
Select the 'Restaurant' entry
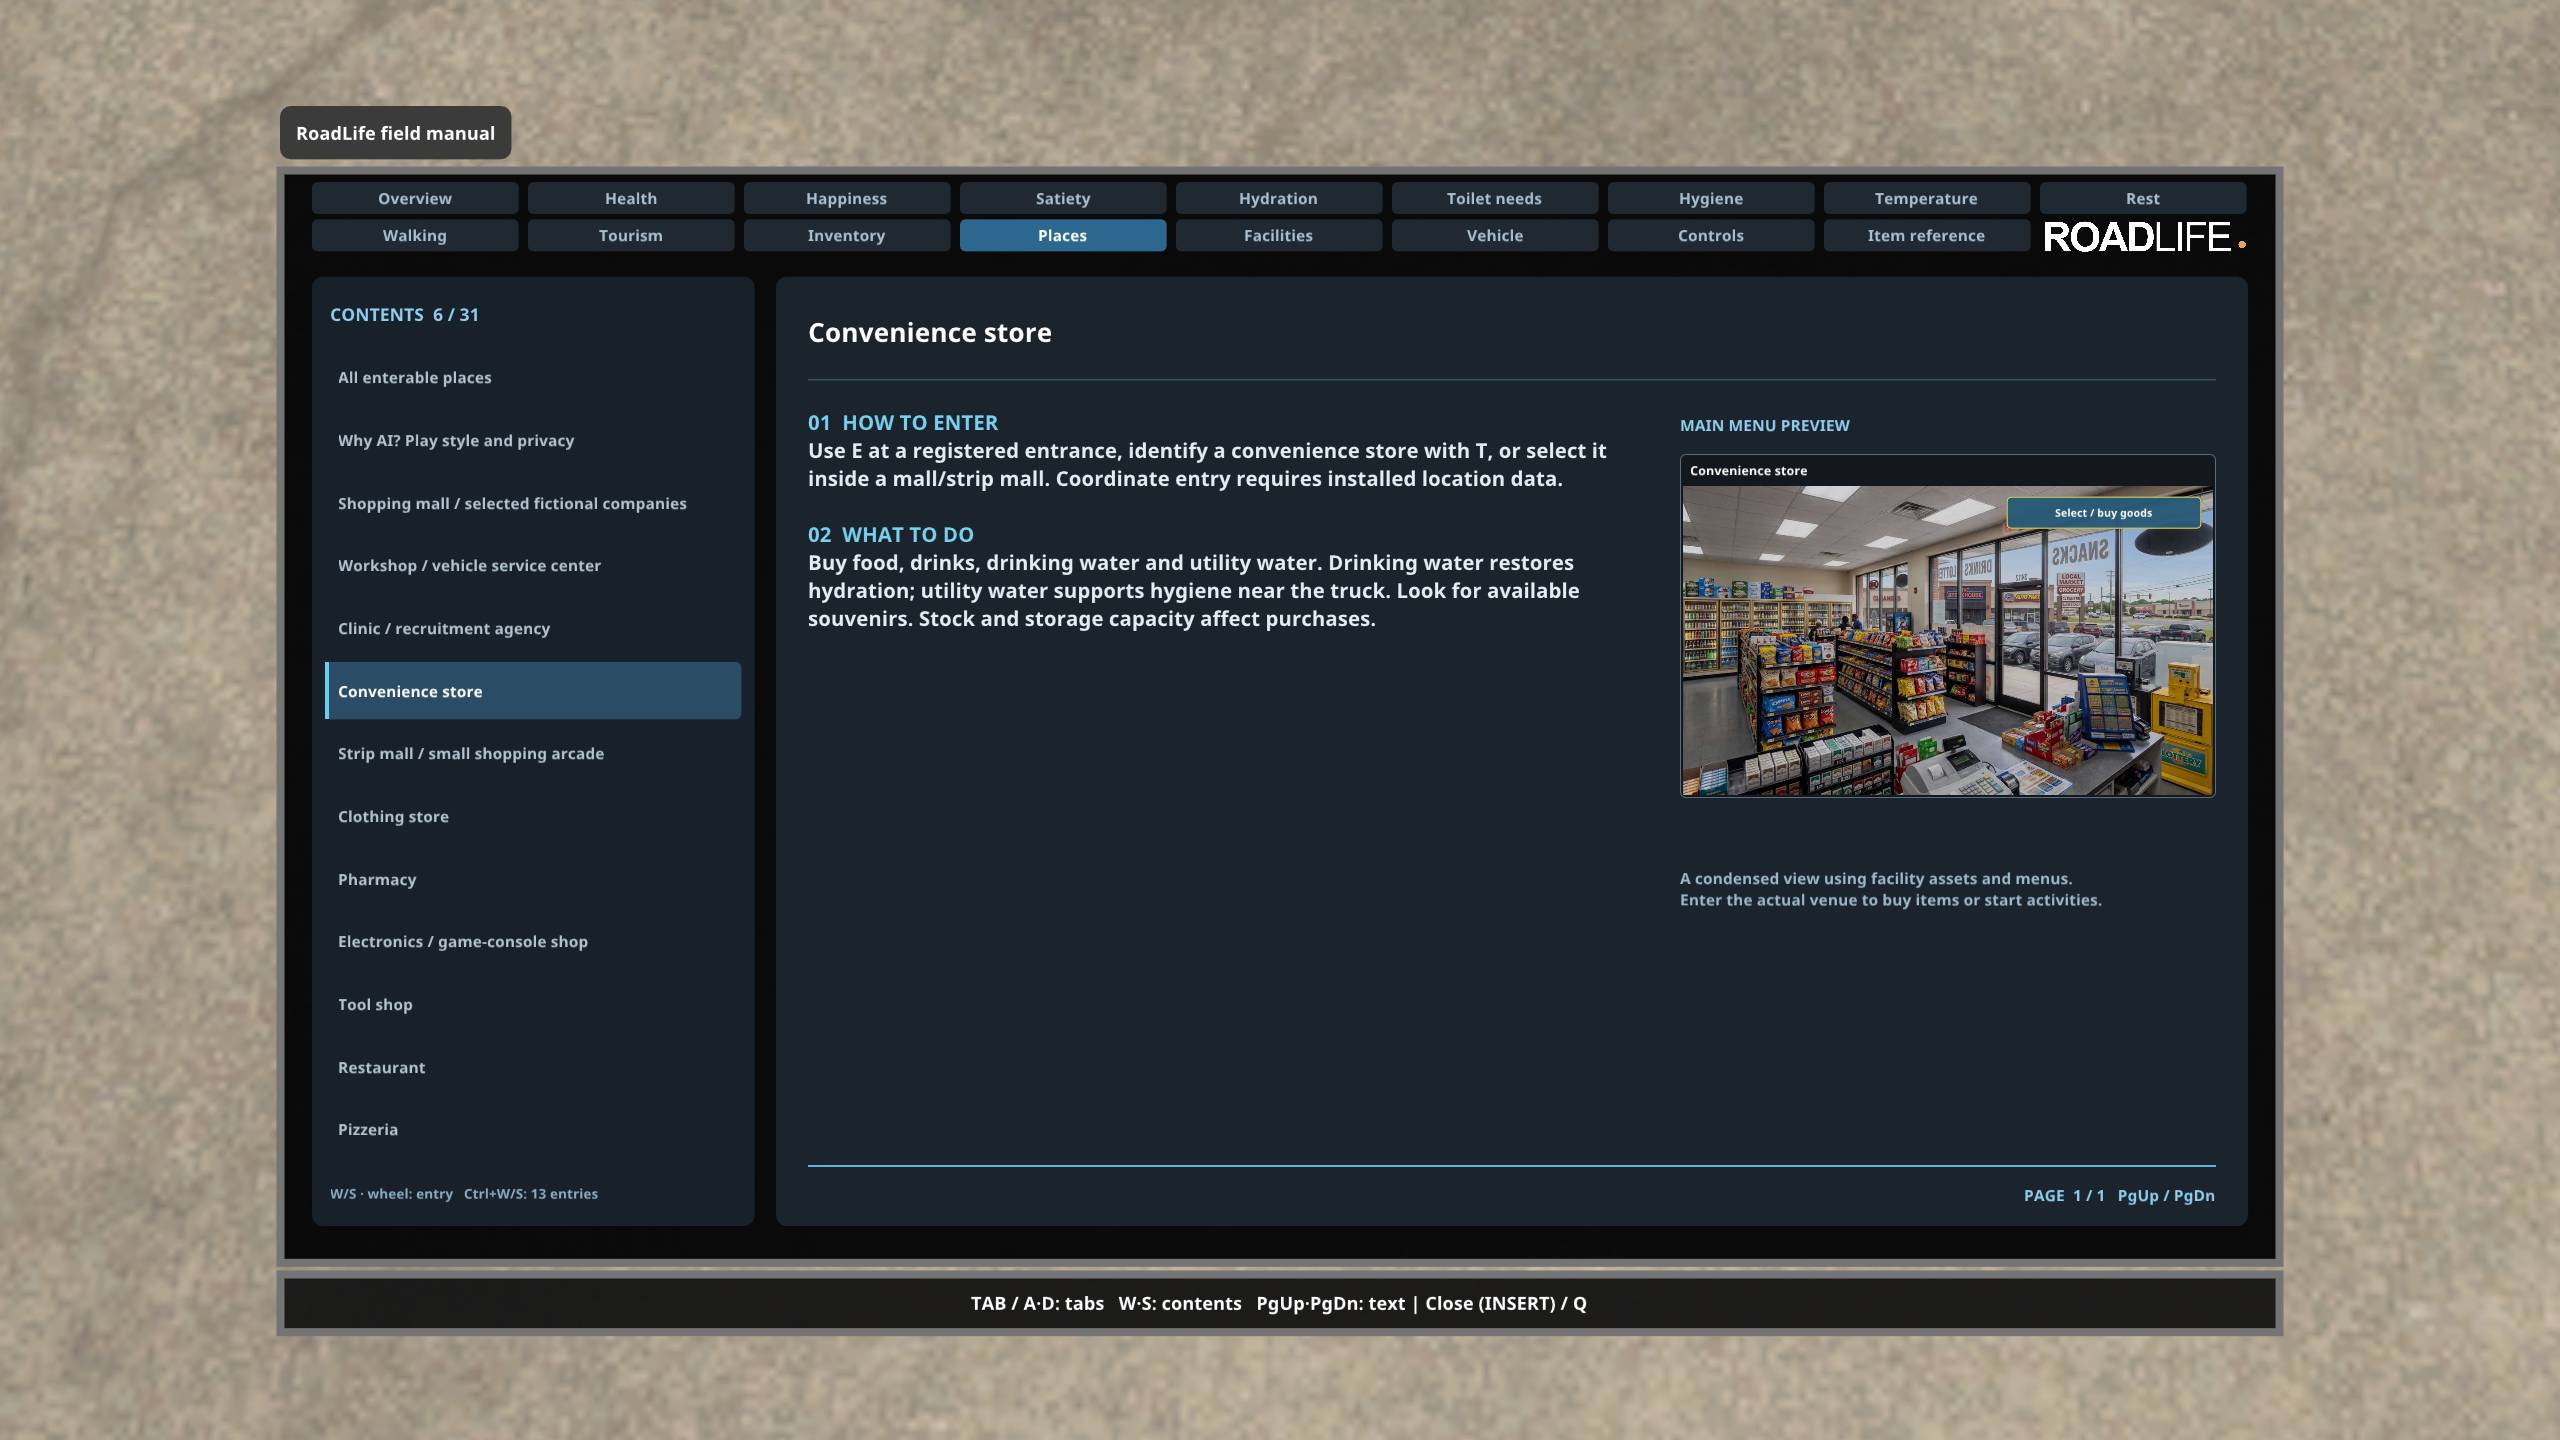(533, 1067)
